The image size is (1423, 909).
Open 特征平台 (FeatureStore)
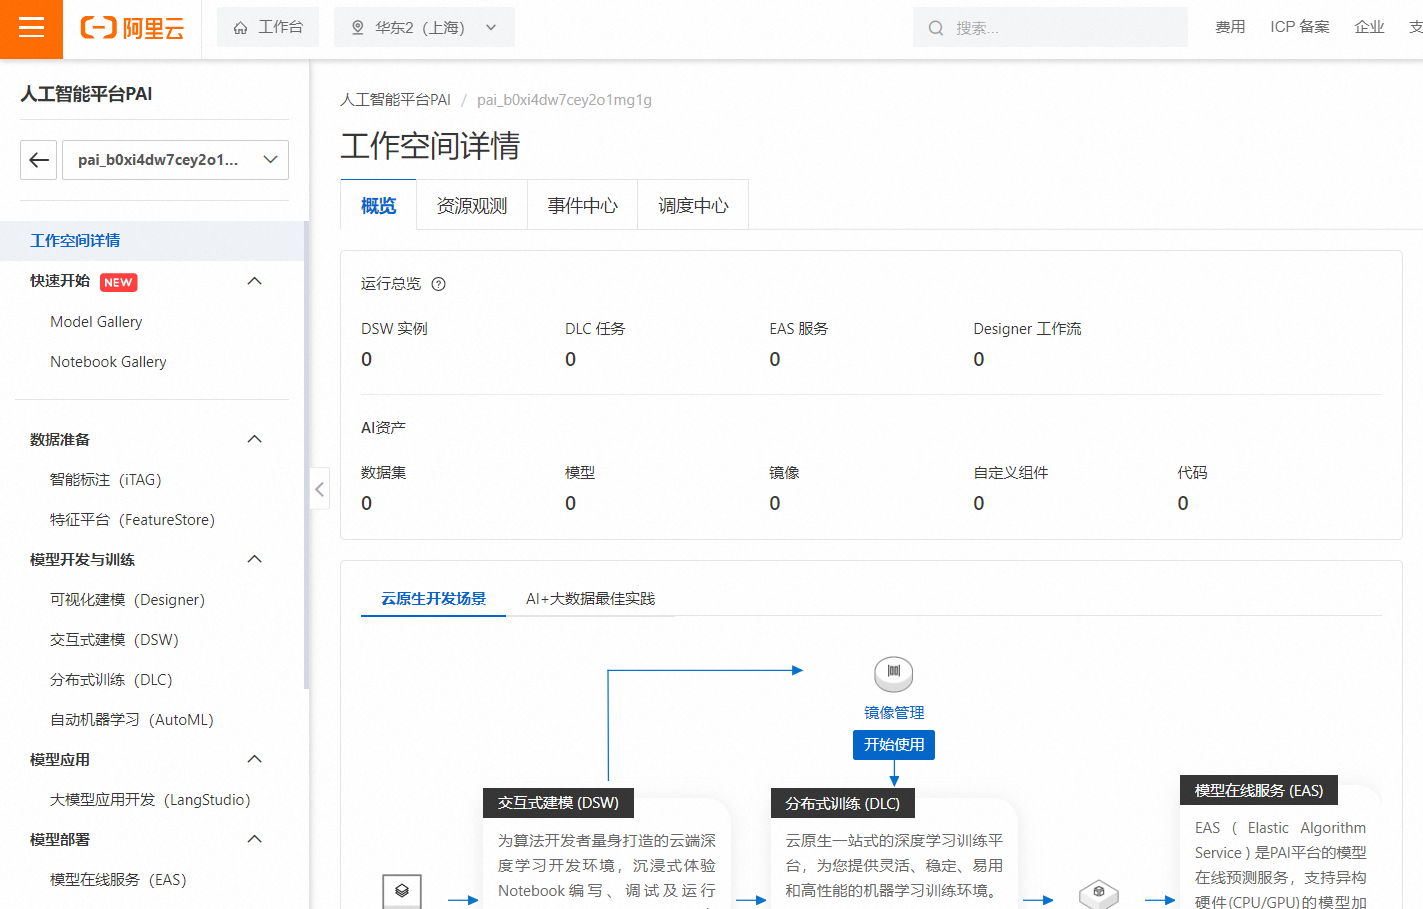132,520
